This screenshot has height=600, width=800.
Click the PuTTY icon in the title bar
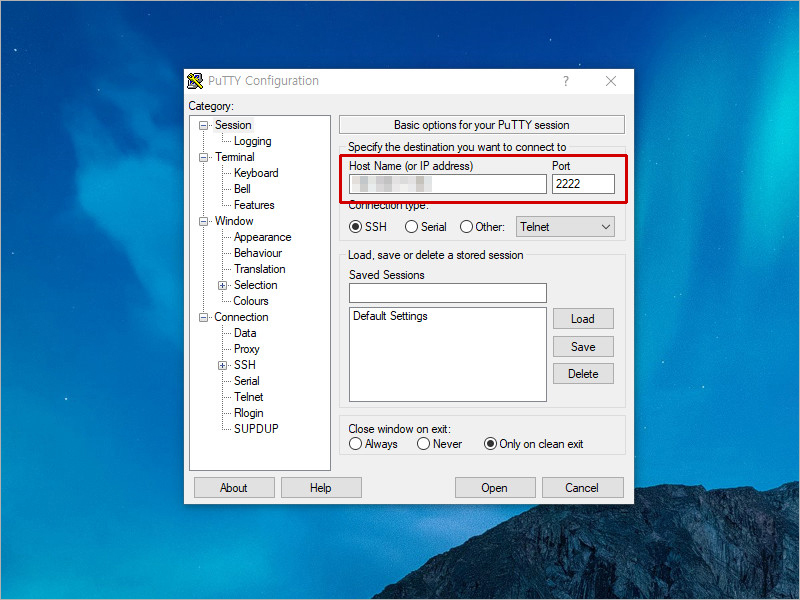click(x=195, y=81)
